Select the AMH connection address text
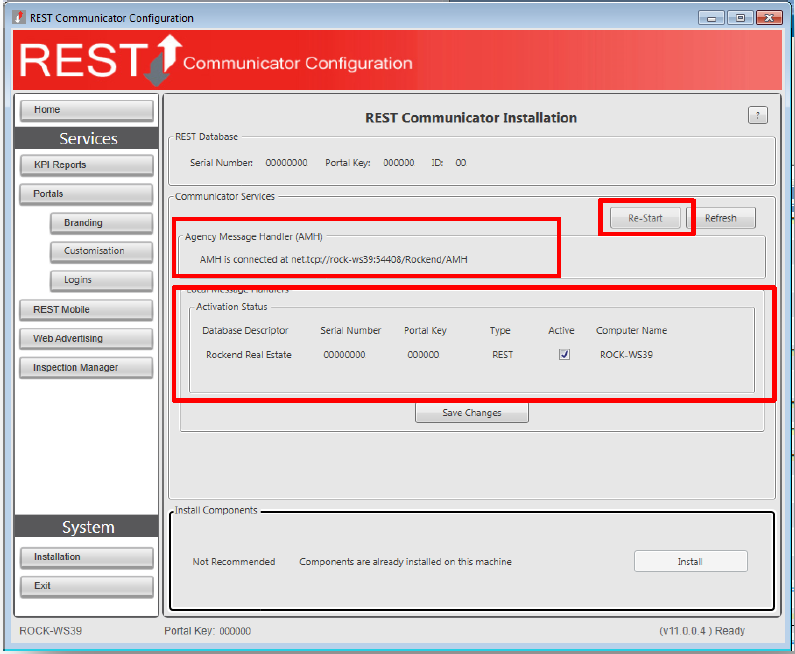This screenshot has width=795, height=654. (x=333, y=260)
